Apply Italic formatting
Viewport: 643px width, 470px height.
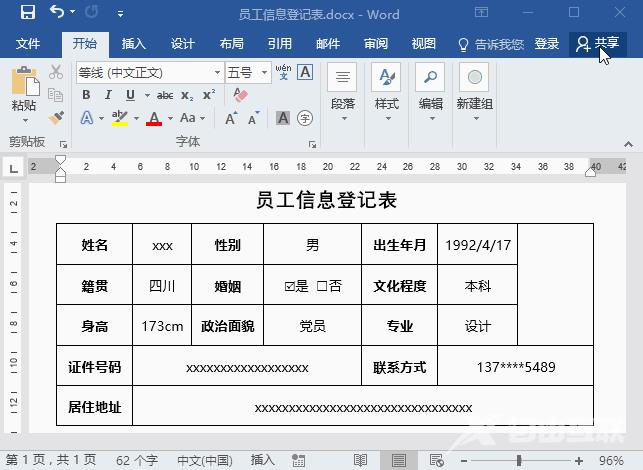click(107, 95)
